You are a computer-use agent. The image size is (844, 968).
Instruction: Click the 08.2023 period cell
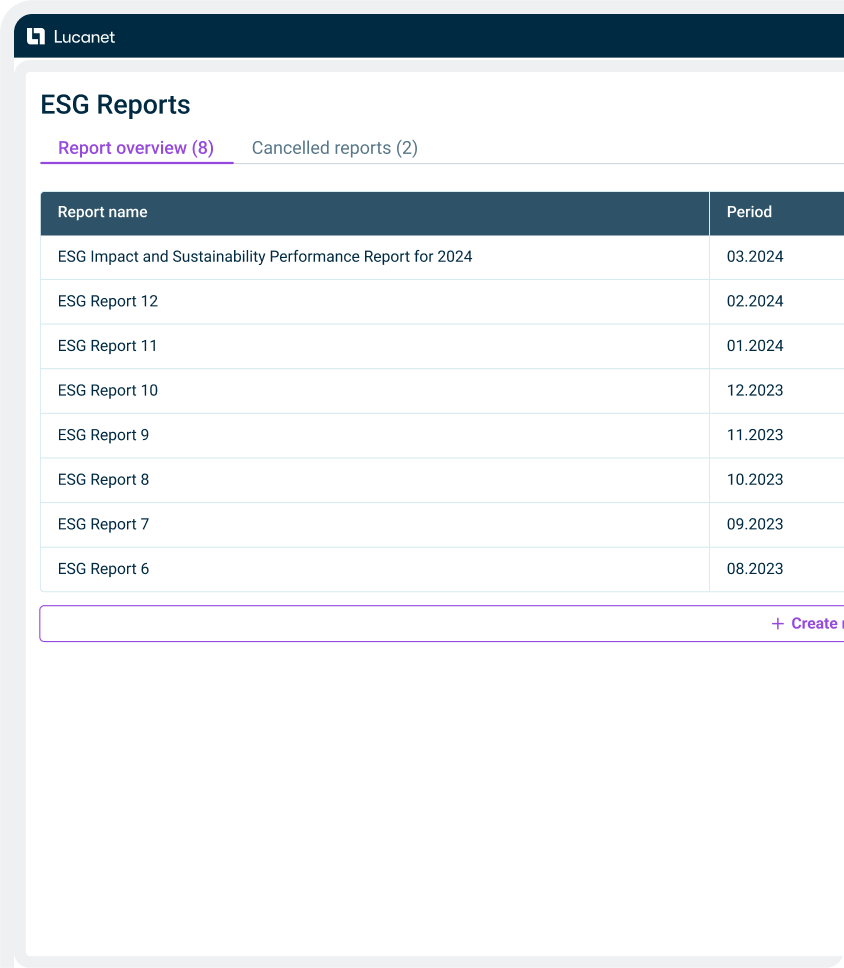[x=755, y=569]
